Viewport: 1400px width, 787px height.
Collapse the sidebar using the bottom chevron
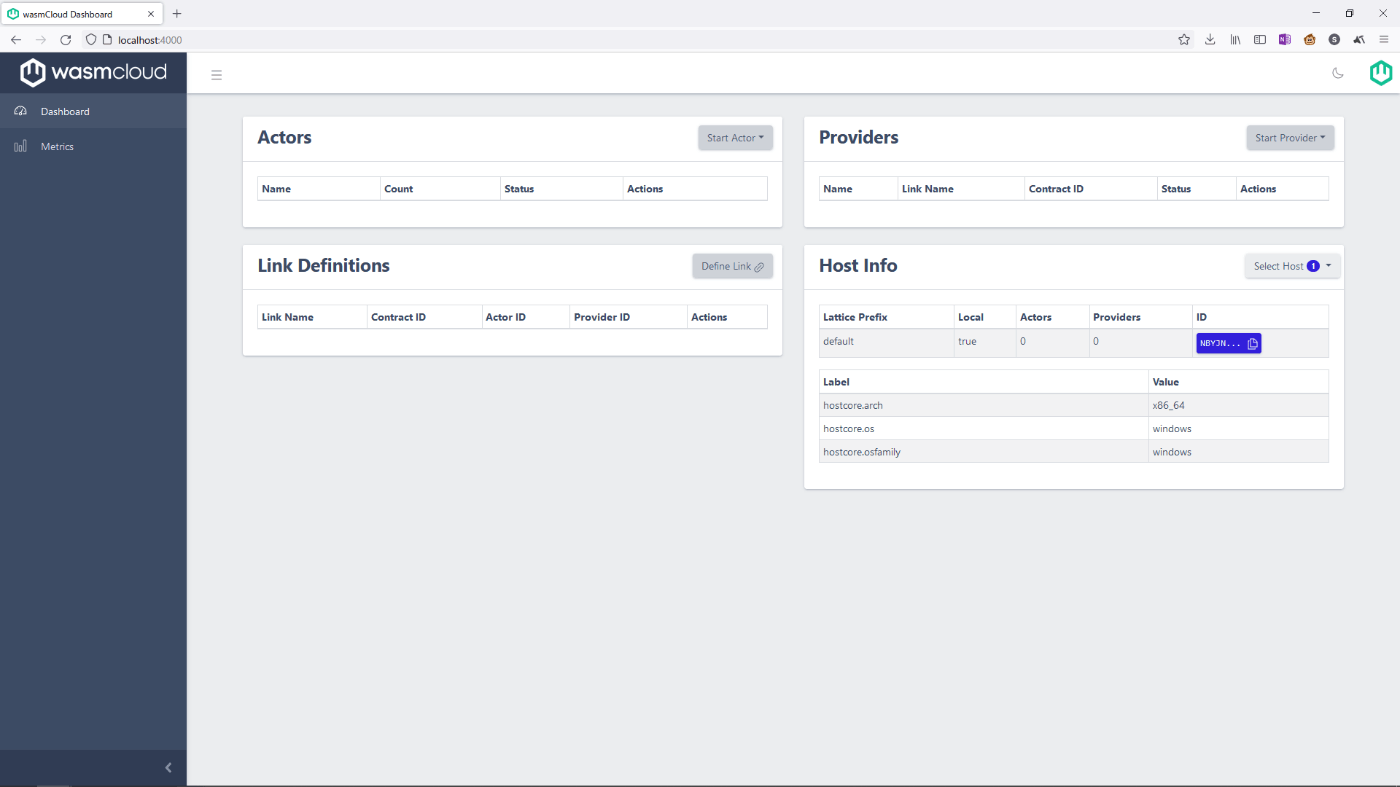point(168,767)
